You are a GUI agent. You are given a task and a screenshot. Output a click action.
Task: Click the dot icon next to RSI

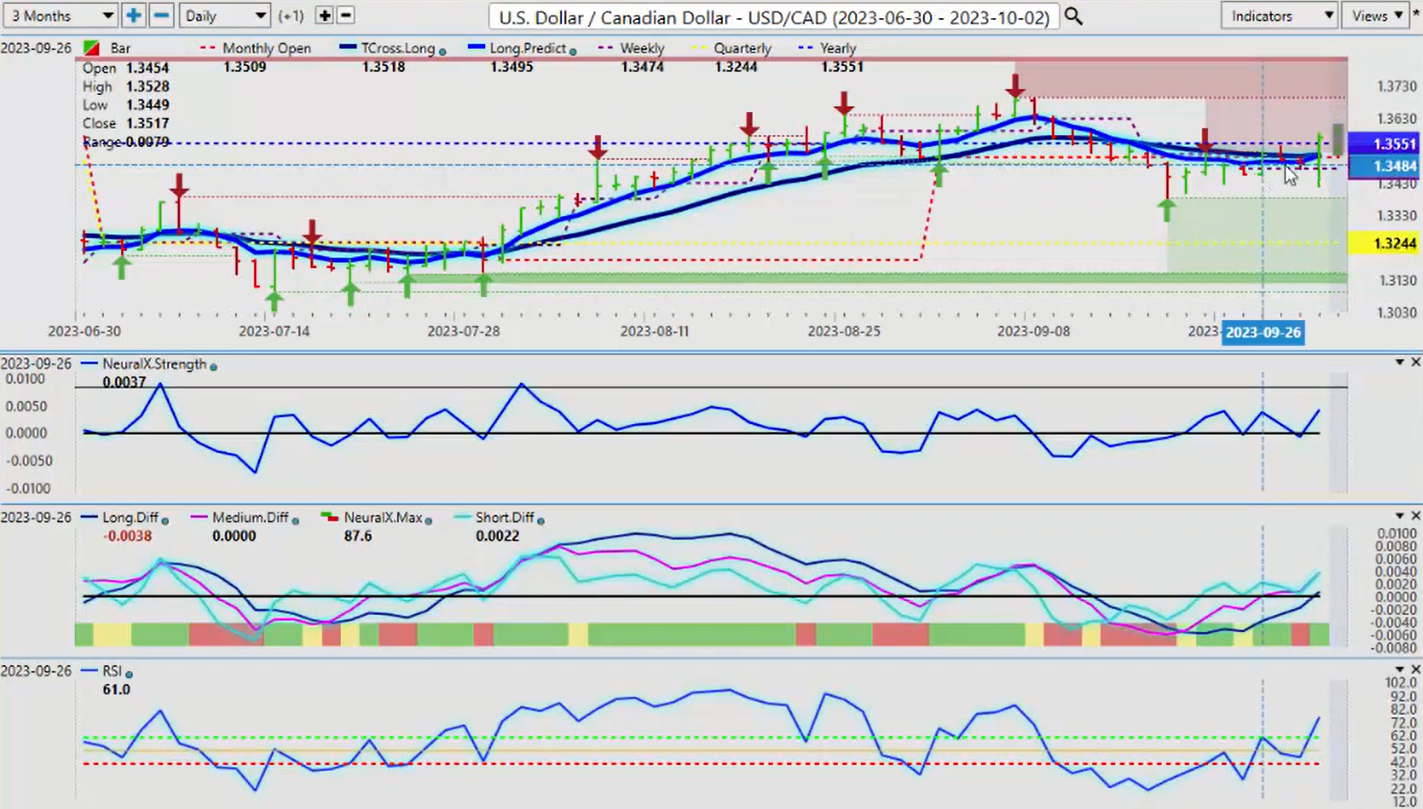[129, 673]
